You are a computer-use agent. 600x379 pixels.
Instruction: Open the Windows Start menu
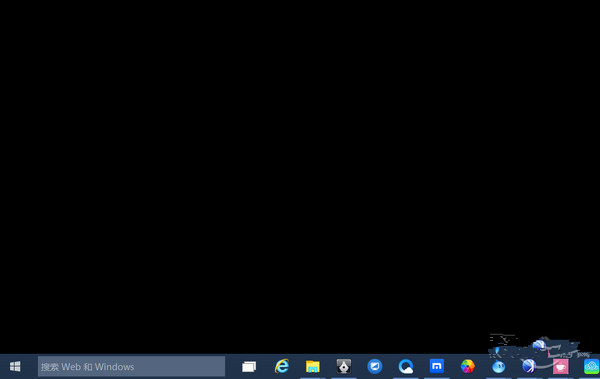[15, 366]
